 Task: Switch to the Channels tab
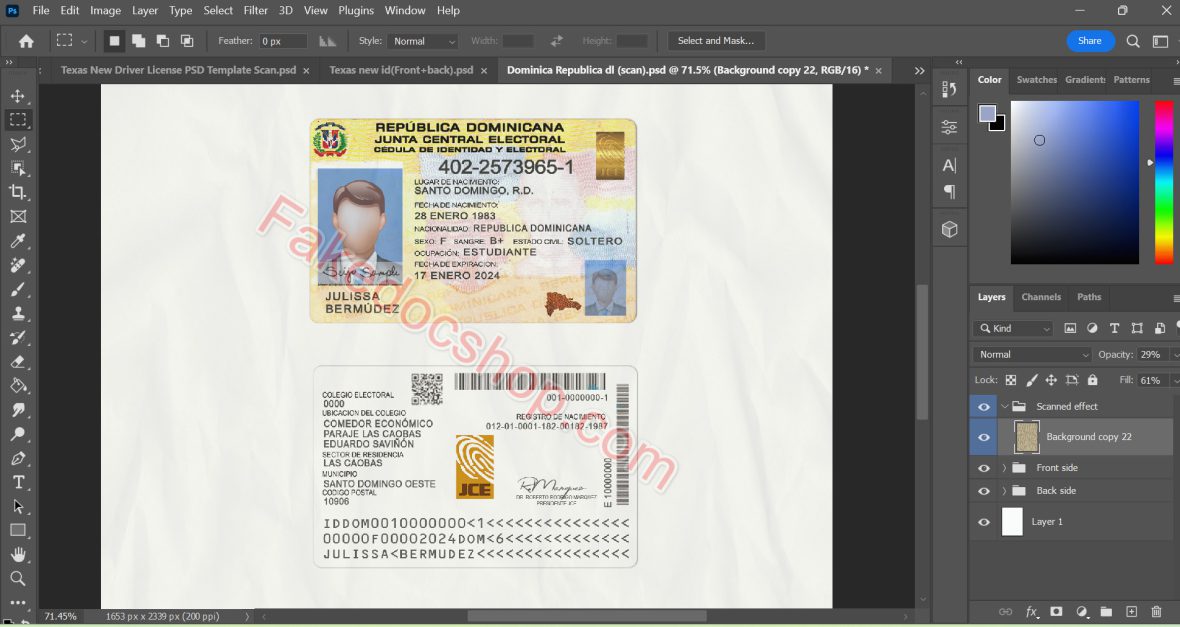coord(1041,297)
